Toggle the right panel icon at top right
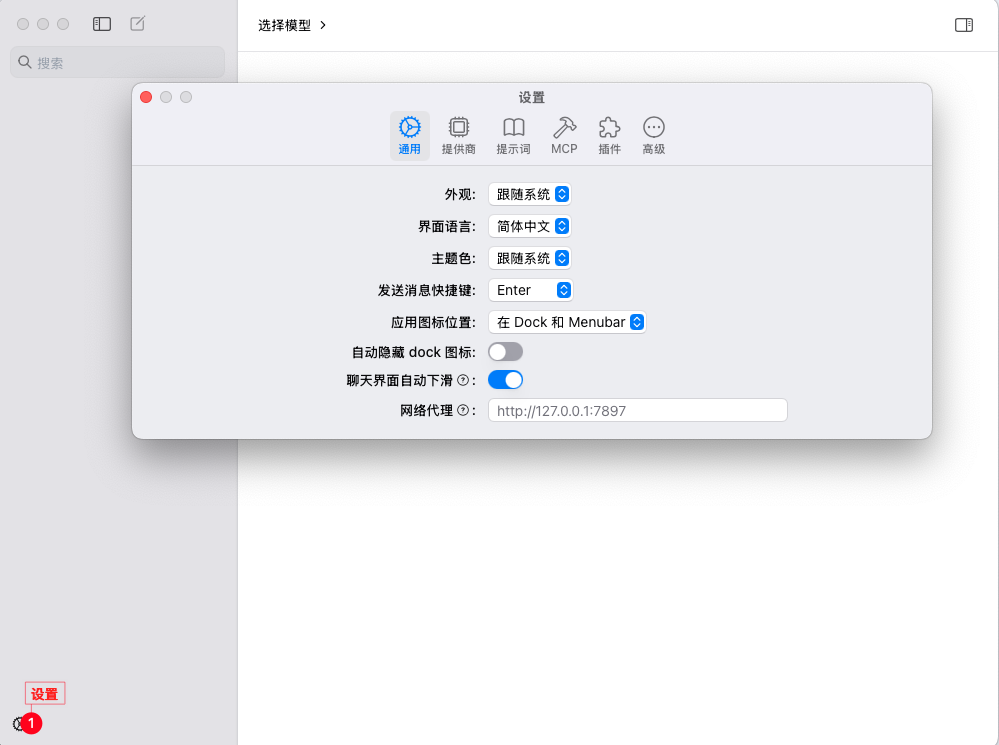The image size is (999, 745). click(963, 25)
